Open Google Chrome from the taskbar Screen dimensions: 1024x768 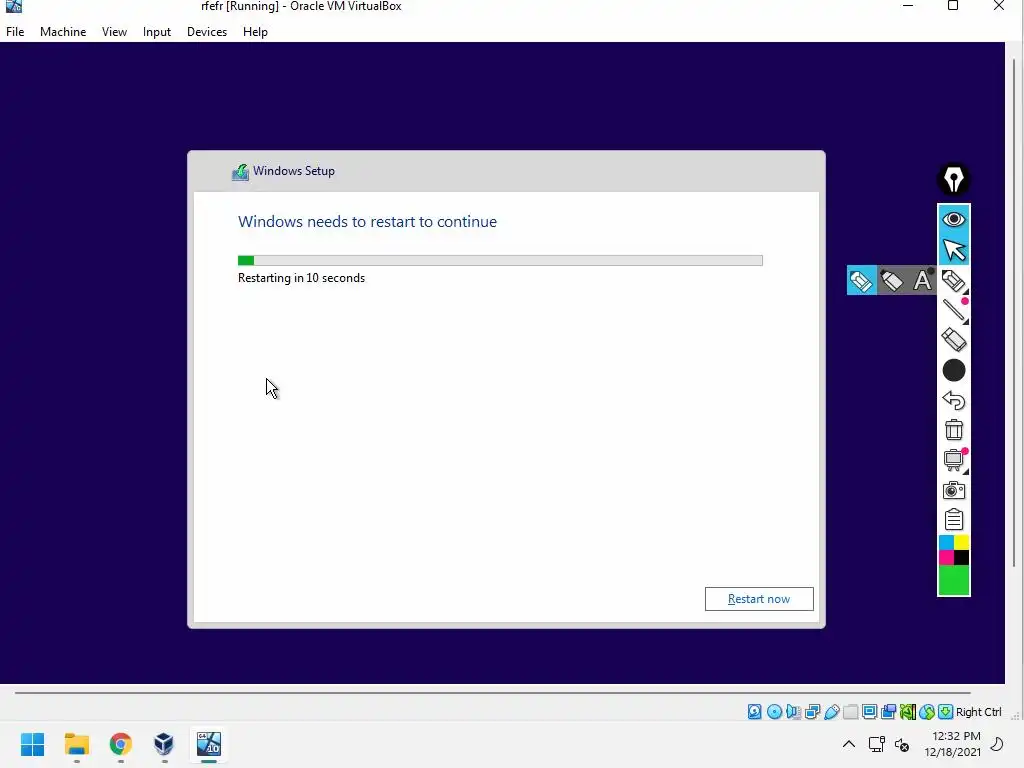click(x=121, y=744)
